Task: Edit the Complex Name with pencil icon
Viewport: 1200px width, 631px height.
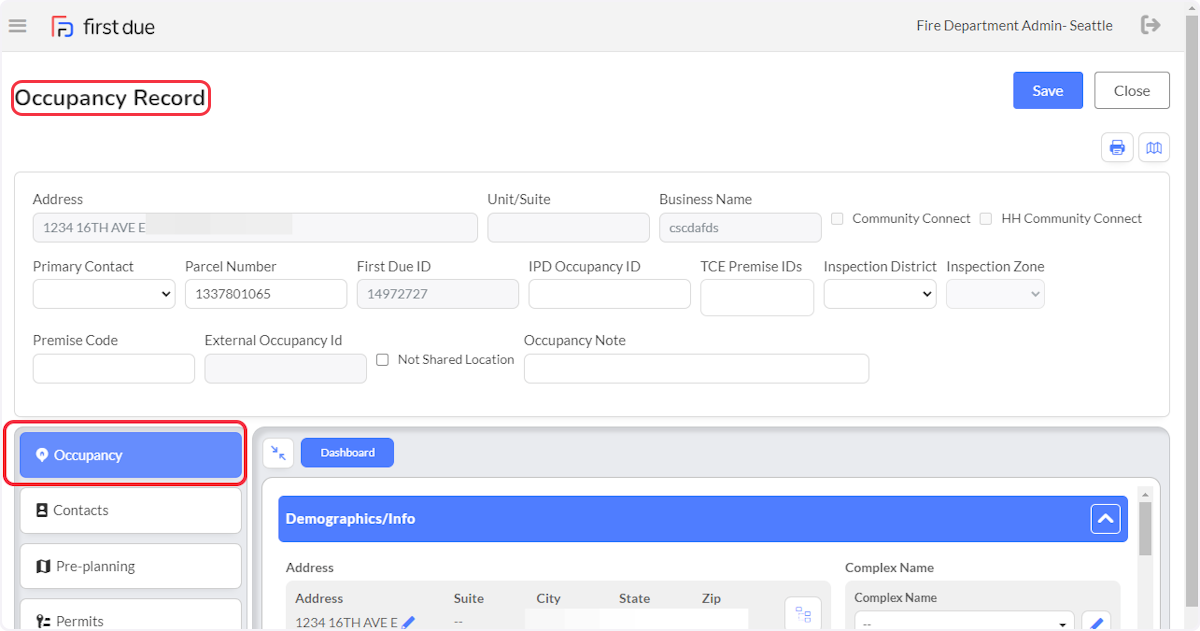Action: tap(1096, 623)
